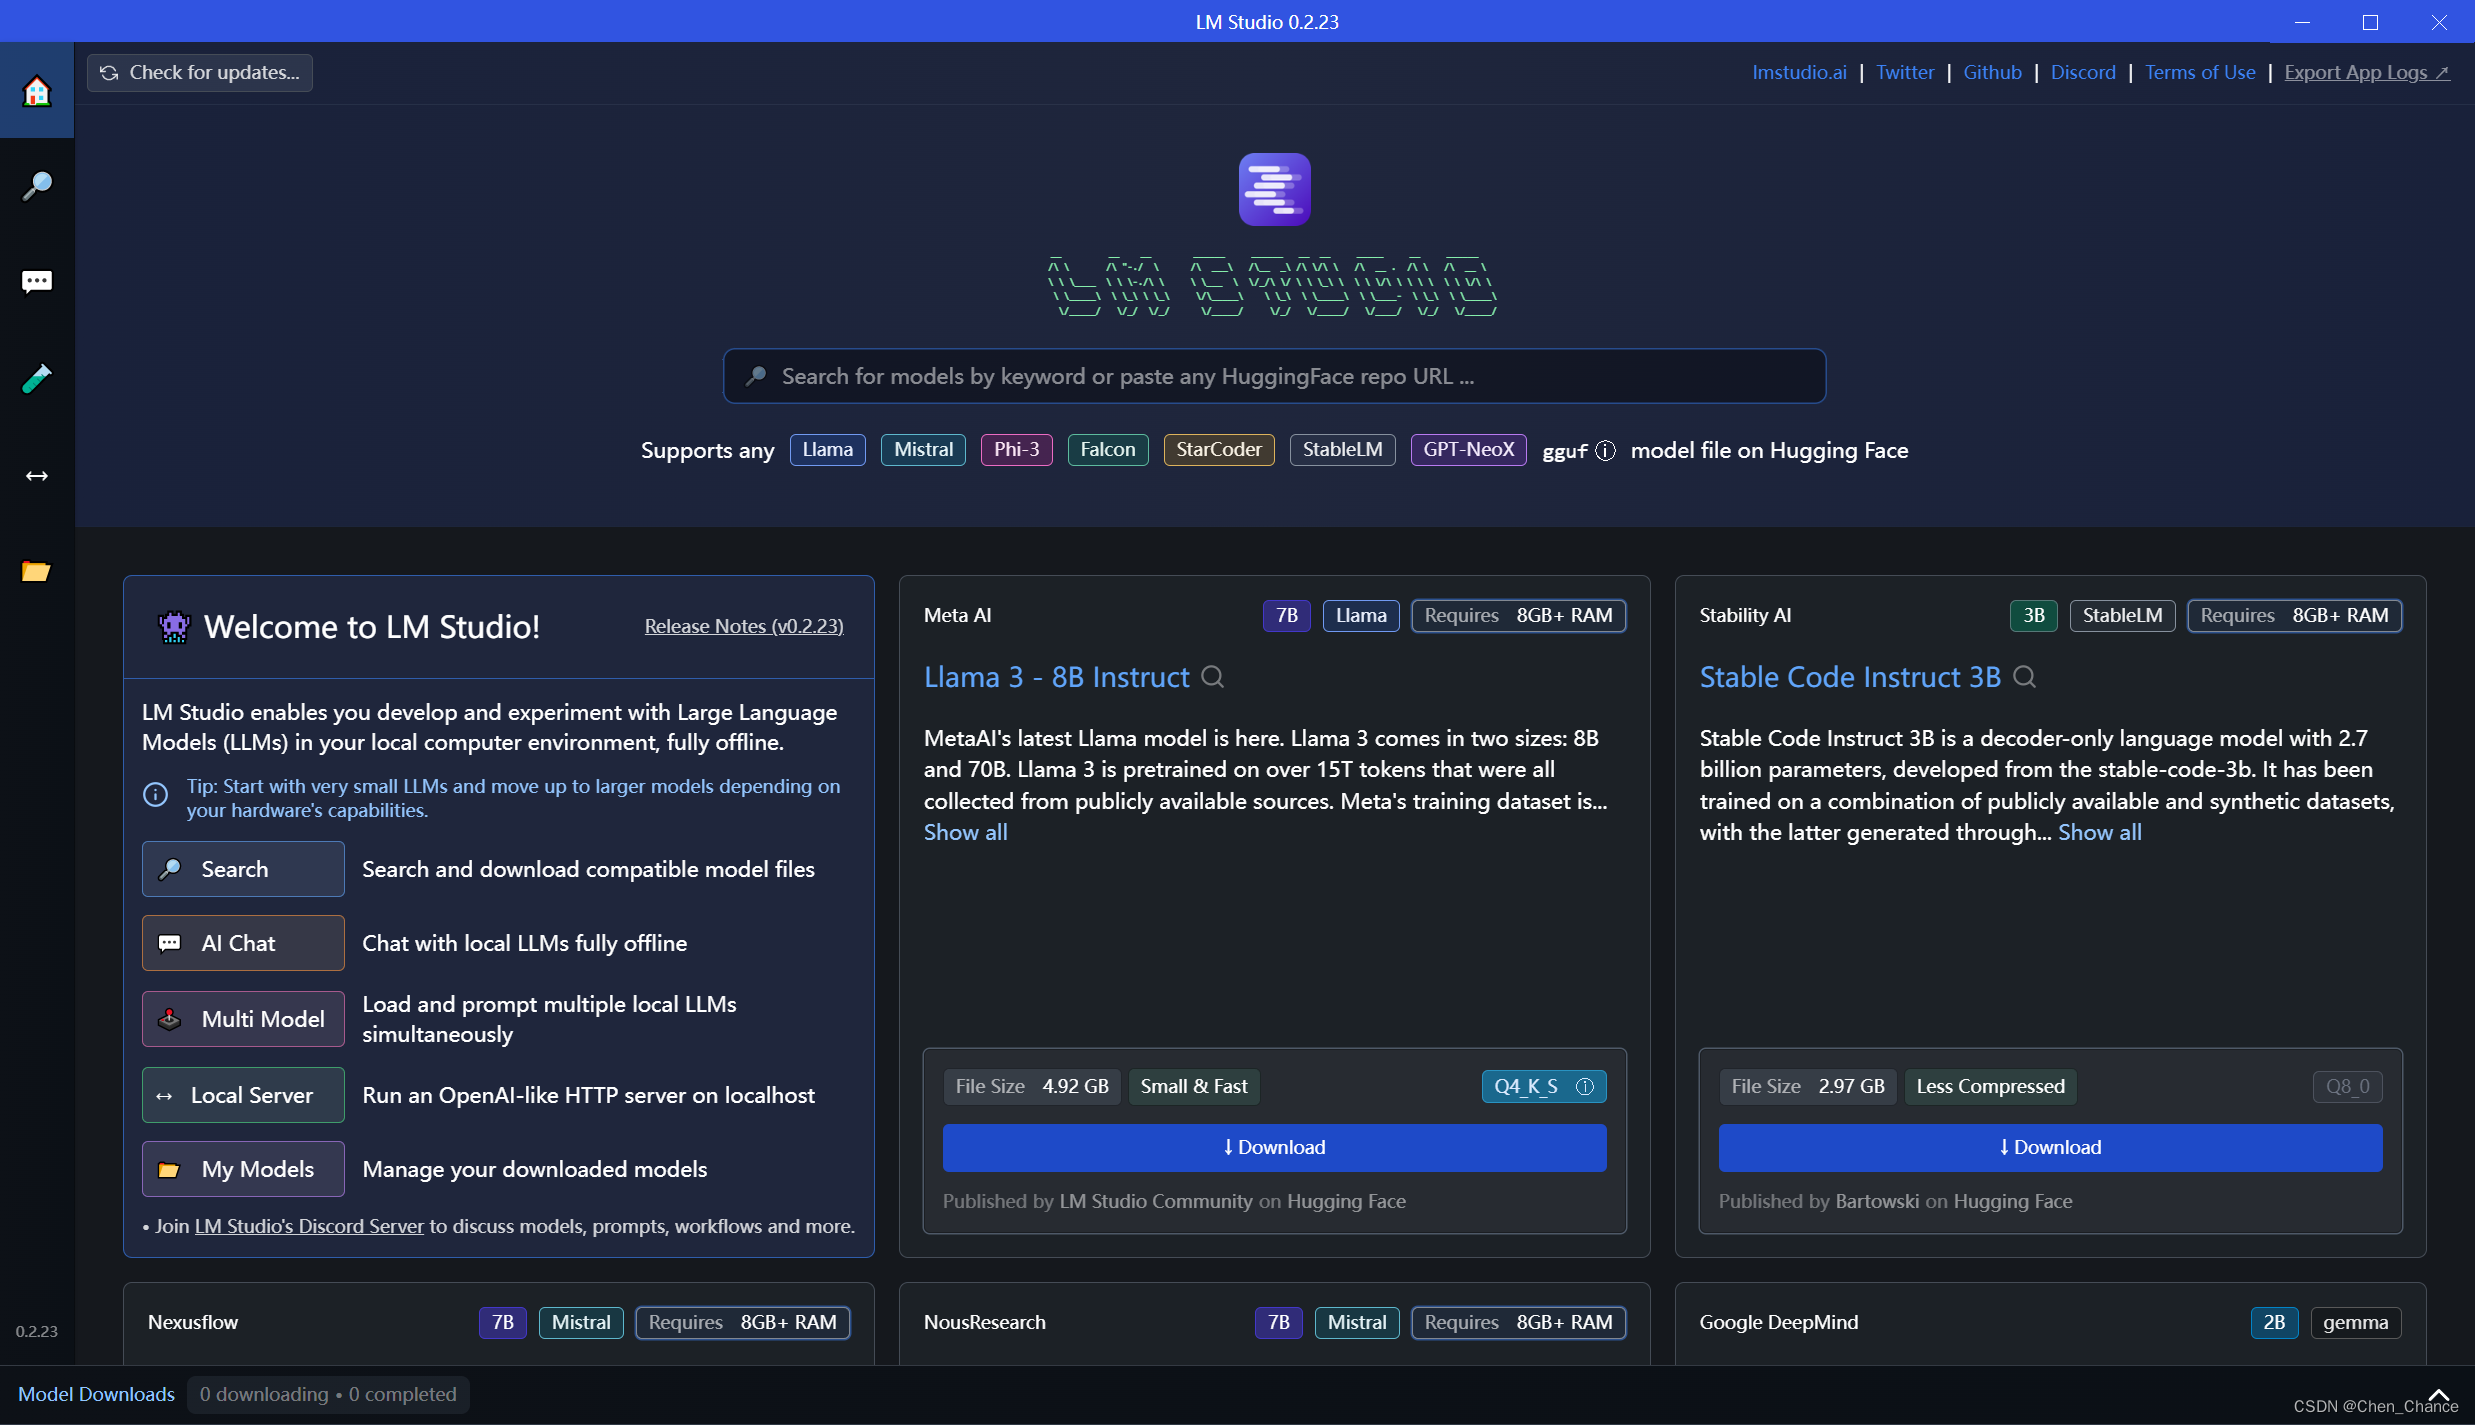The width and height of the screenshot is (2475, 1425).
Task: Expand the Model Downloads panel chevron
Action: [2438, 1393]
